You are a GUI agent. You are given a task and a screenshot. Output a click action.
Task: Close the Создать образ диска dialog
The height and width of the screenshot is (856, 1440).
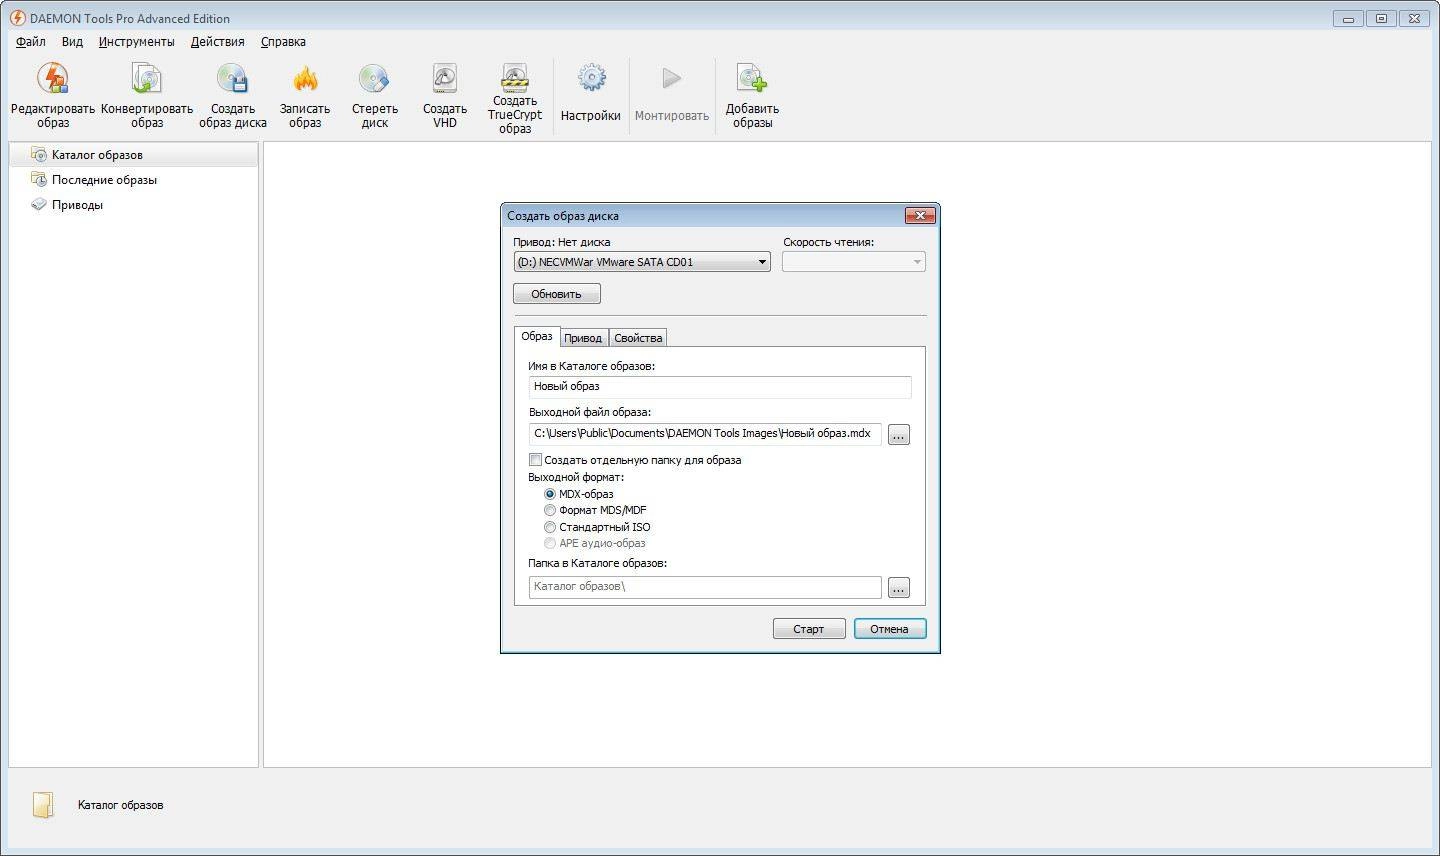(x=920, y=215)
